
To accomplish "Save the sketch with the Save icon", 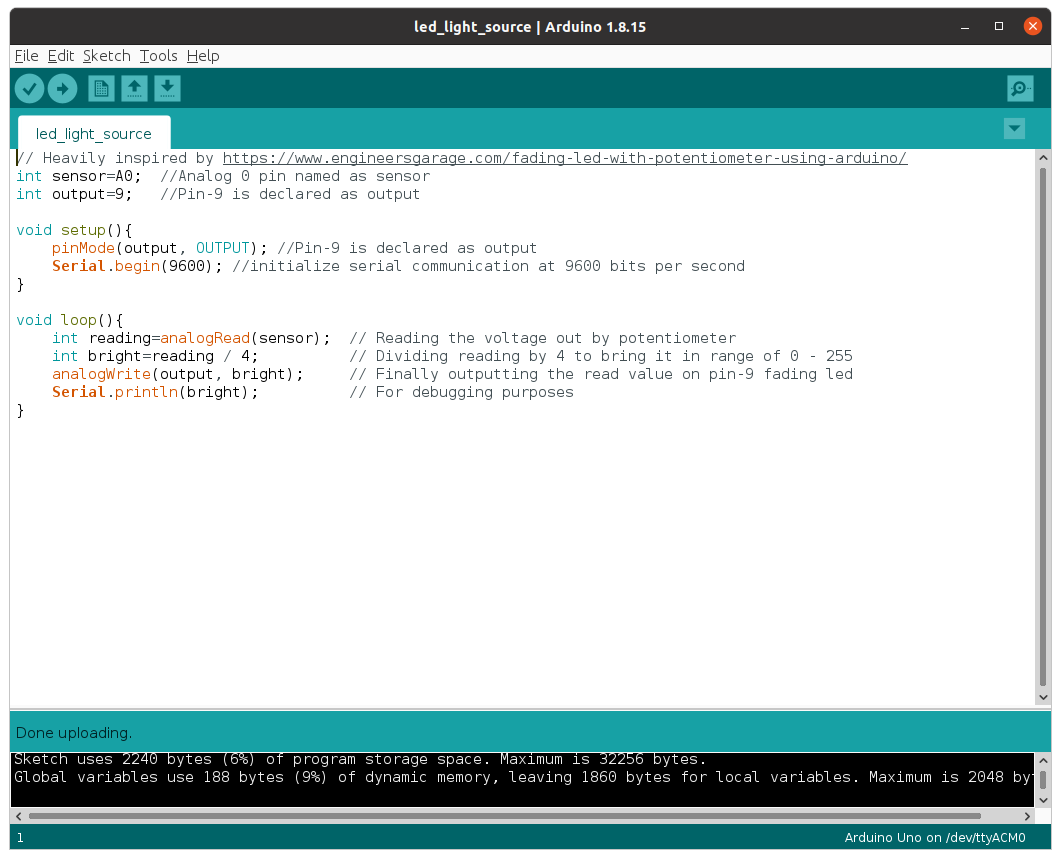I will [x=167, y=88].
